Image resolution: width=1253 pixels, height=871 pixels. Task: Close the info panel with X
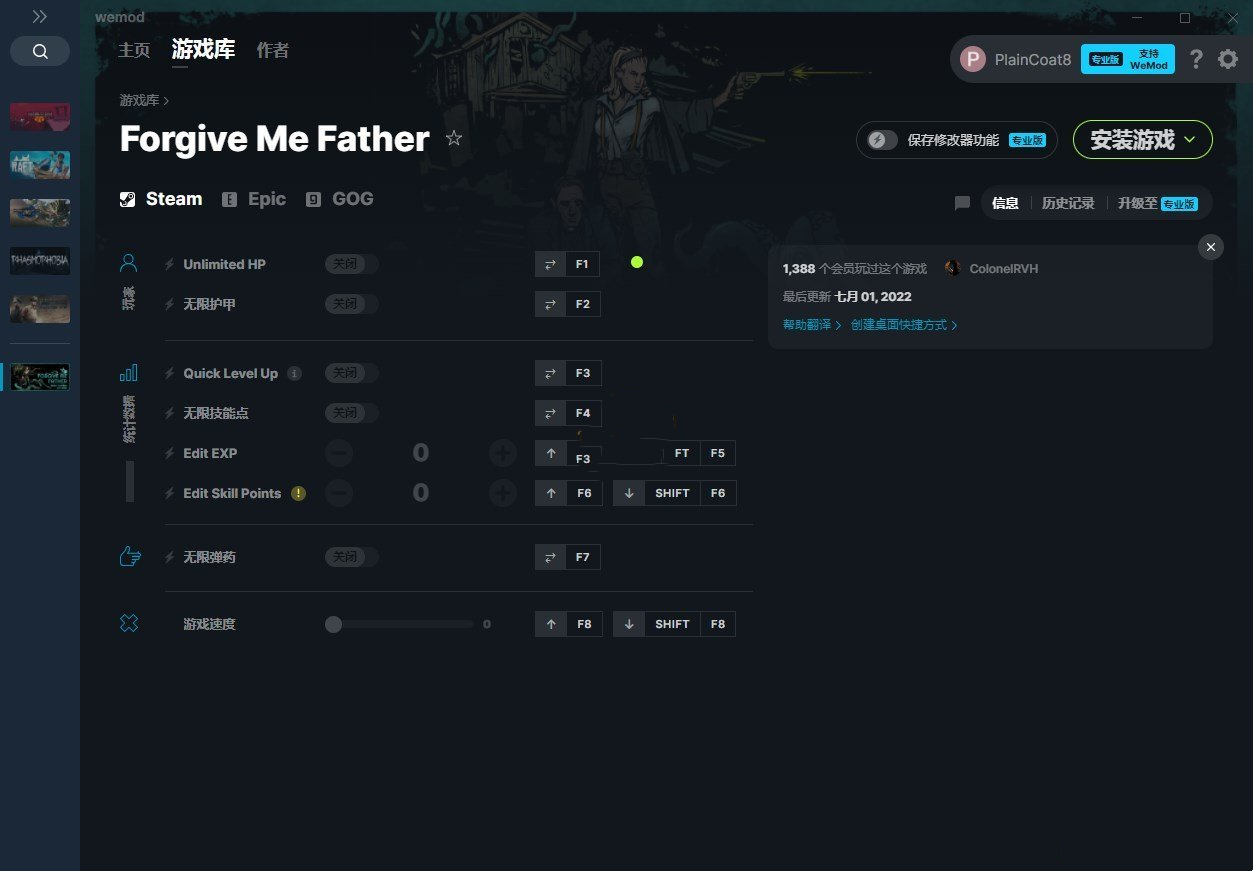coord(1211,247)
